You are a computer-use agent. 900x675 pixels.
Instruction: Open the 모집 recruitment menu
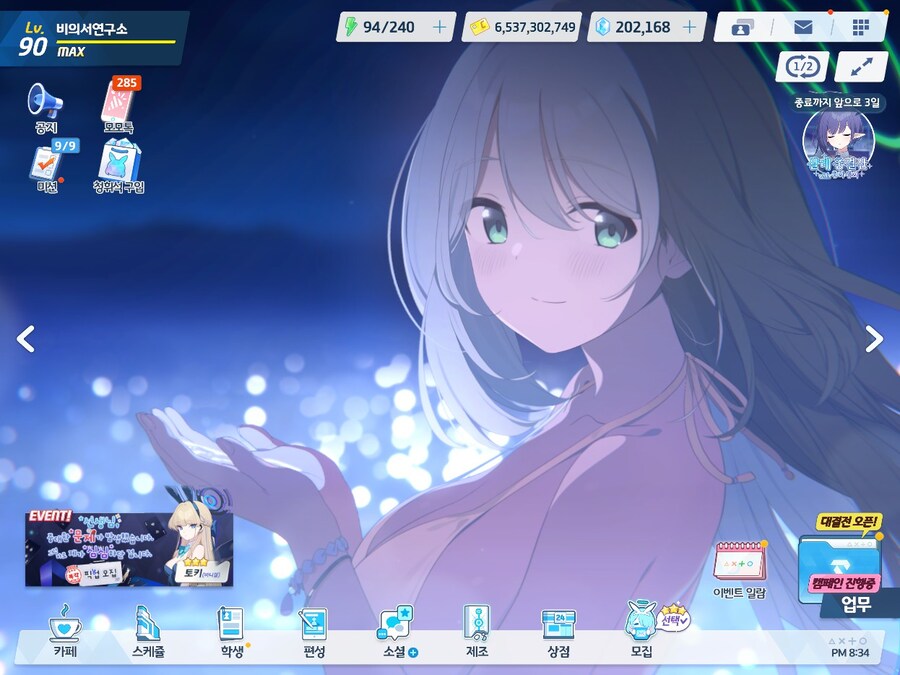pos(641,629)
